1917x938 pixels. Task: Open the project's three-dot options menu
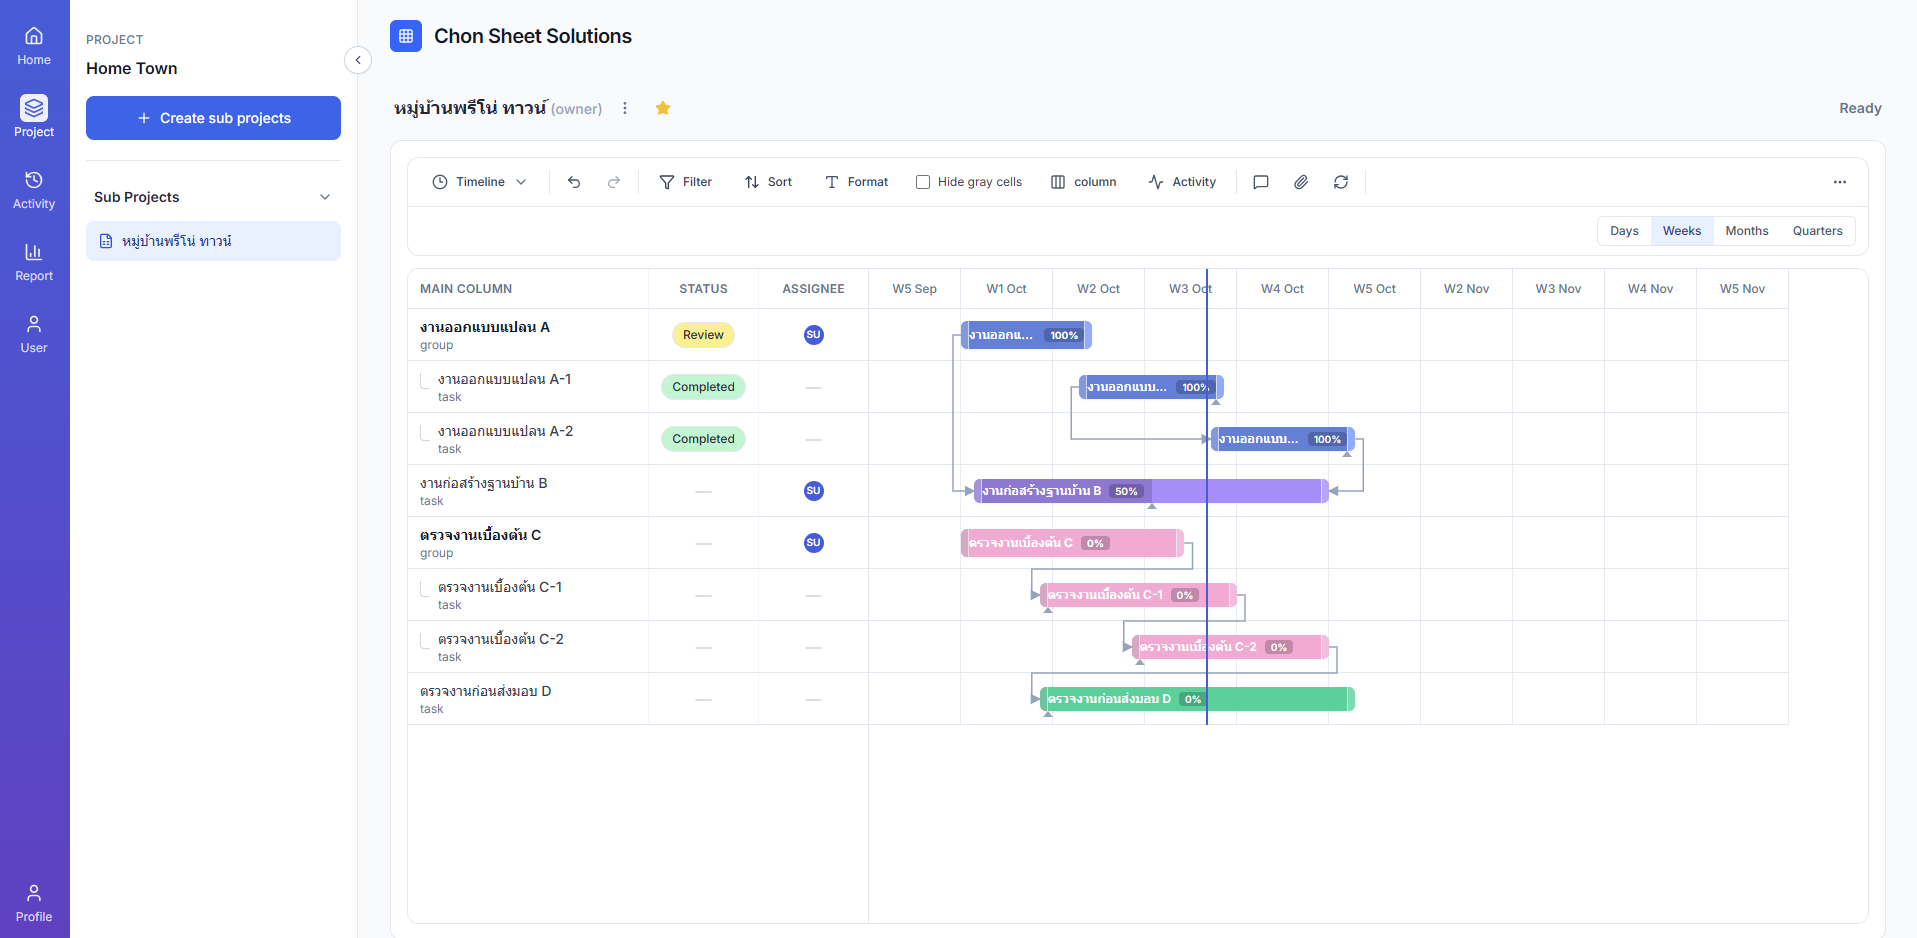click(625, 108)
